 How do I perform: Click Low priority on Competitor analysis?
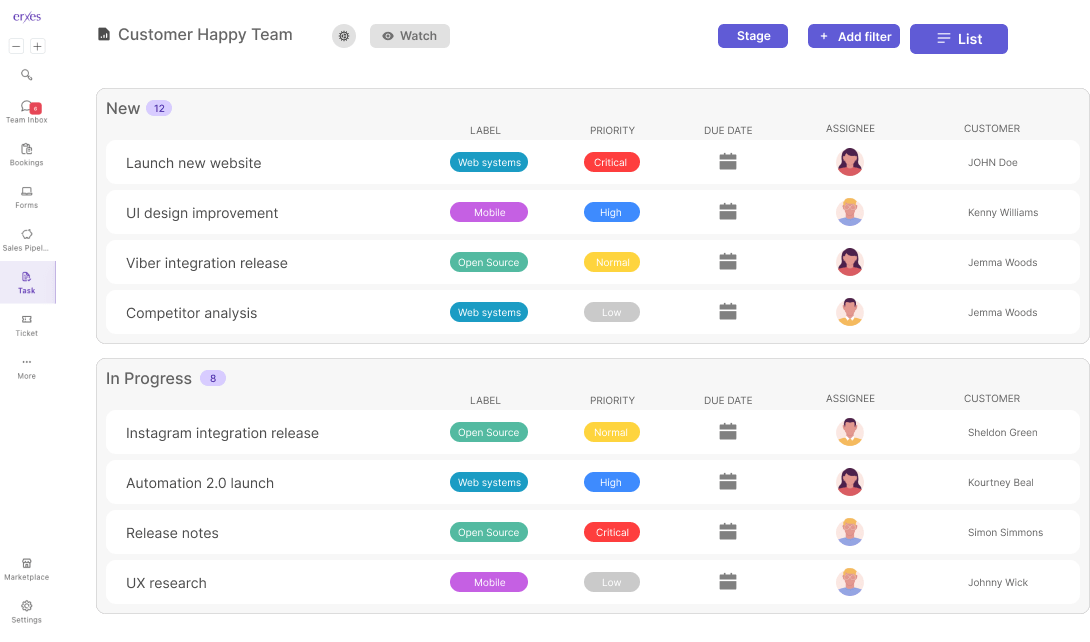pyautogui.click(x=612, y=312)
